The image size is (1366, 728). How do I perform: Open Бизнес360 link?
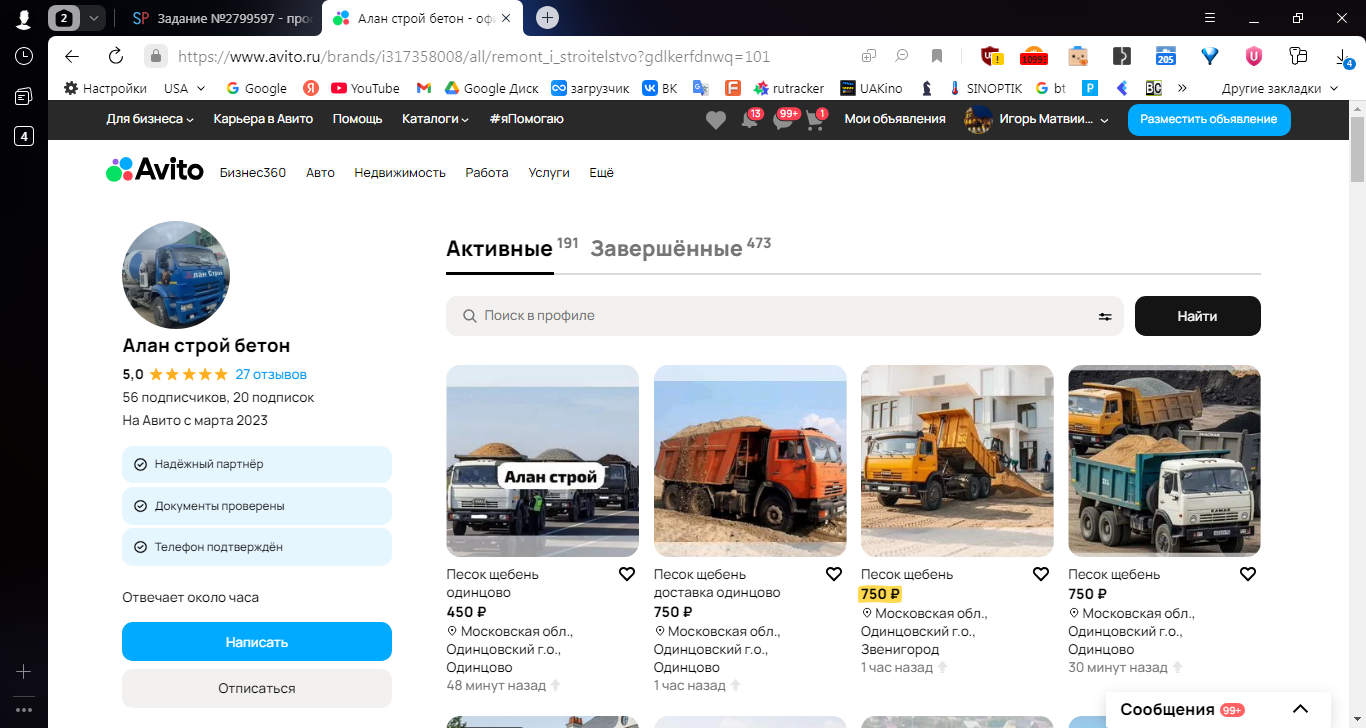point(253,173)
